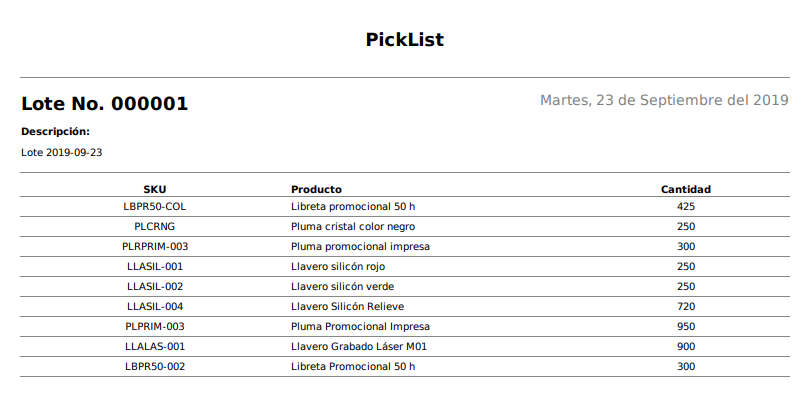Select SKU cell LBPR50-COL
This screenshot has height=399, width=807.
click(154, 206)
